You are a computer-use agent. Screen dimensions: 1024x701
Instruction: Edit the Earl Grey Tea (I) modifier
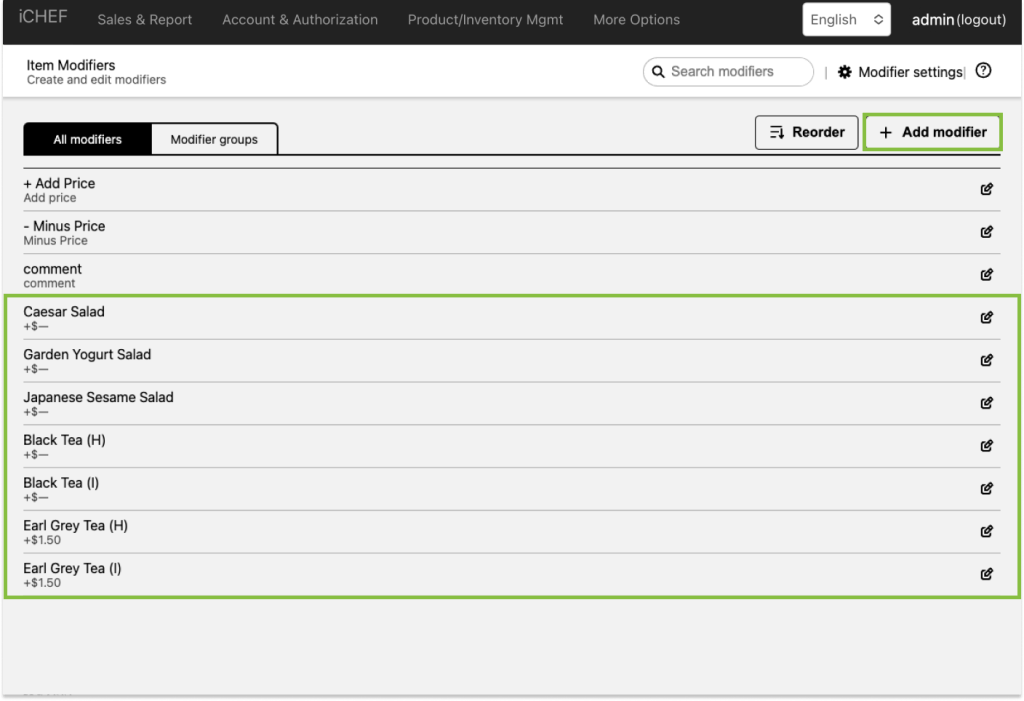click(x=987, y=574)
